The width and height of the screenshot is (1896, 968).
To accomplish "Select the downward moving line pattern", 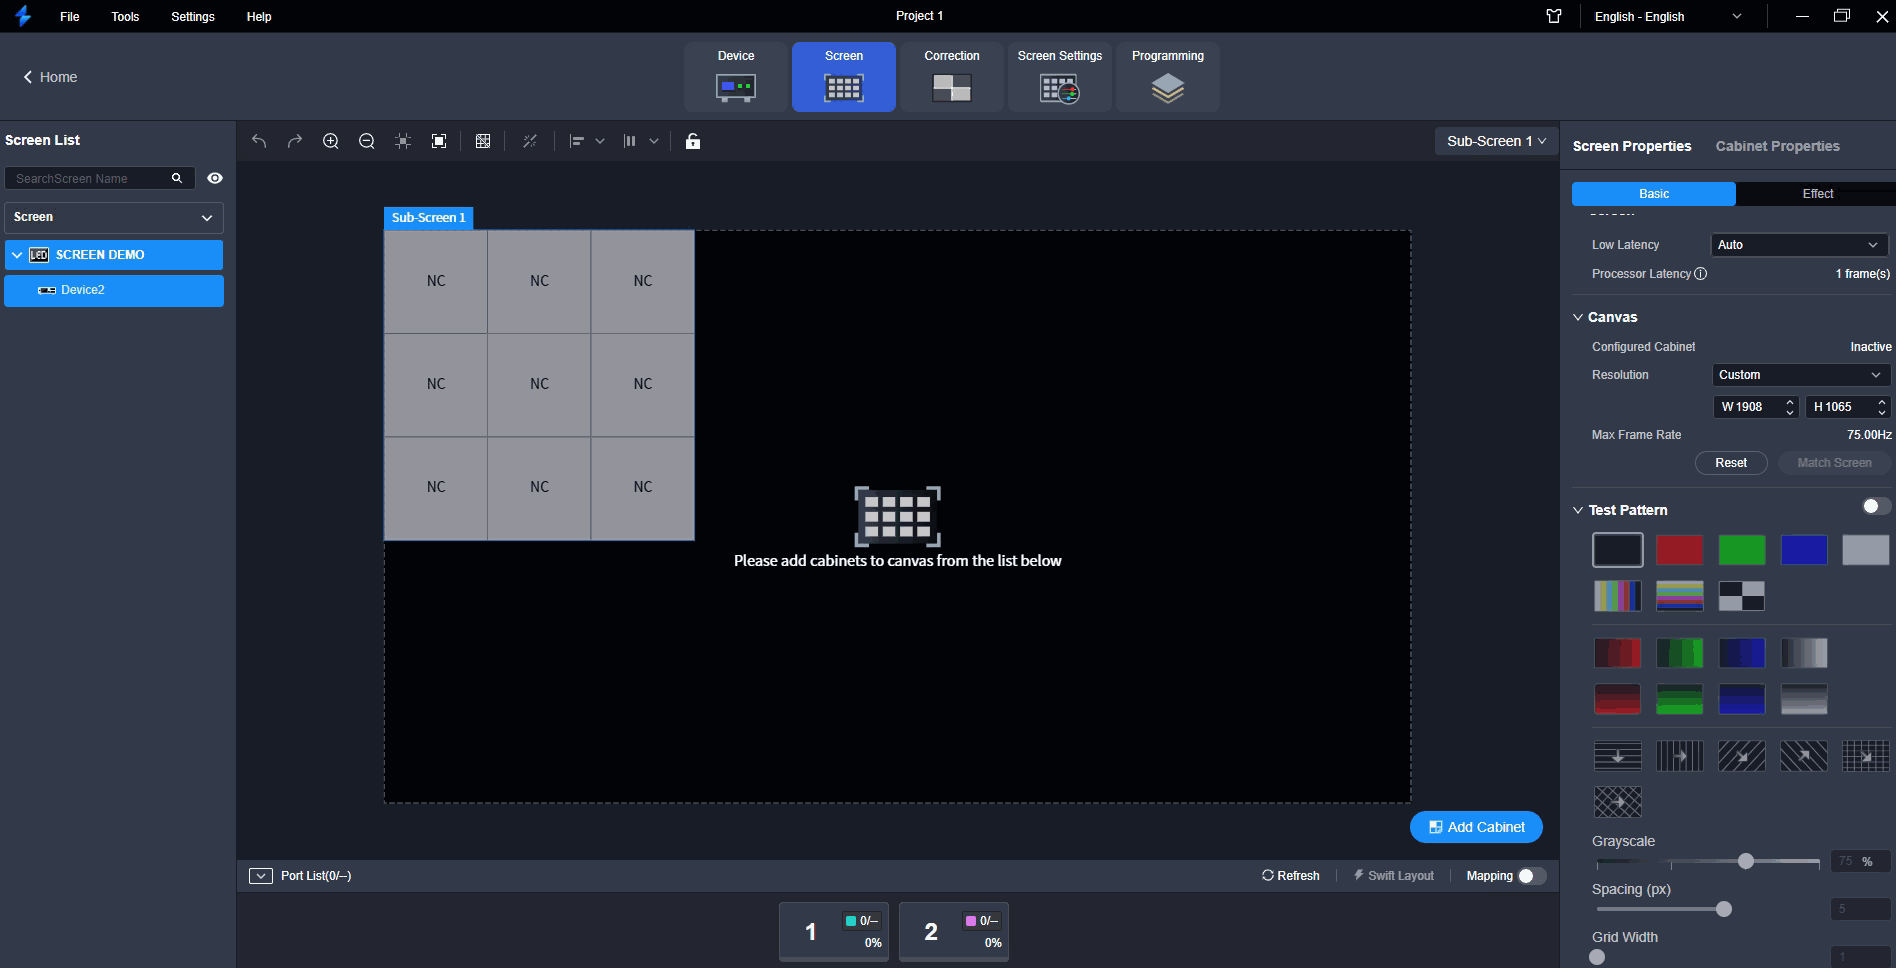I will (1617, 756).
